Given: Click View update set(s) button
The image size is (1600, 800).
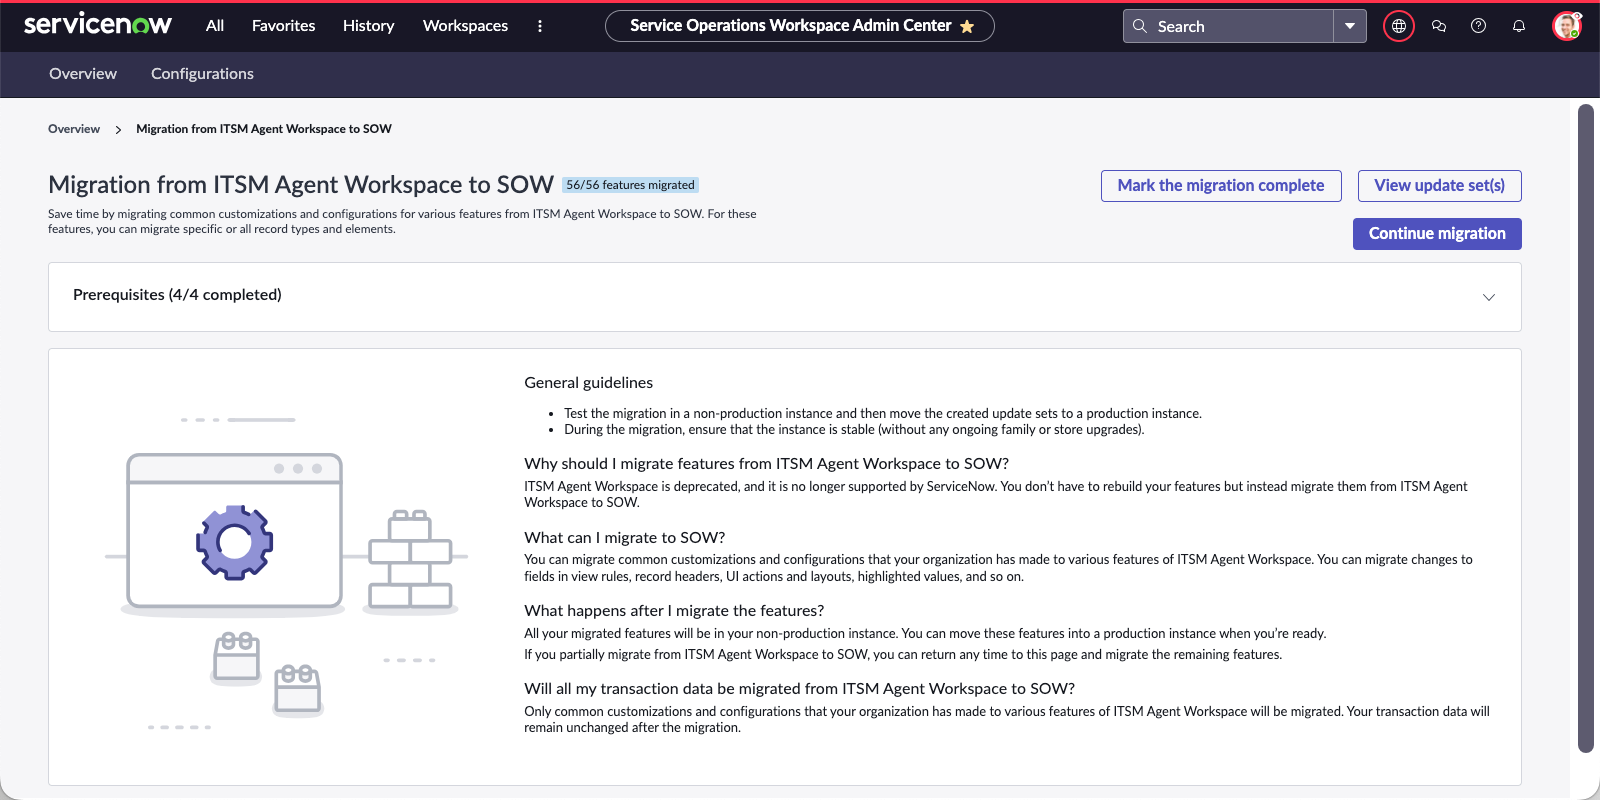Looking at the screenshot, I should 1439,186.
